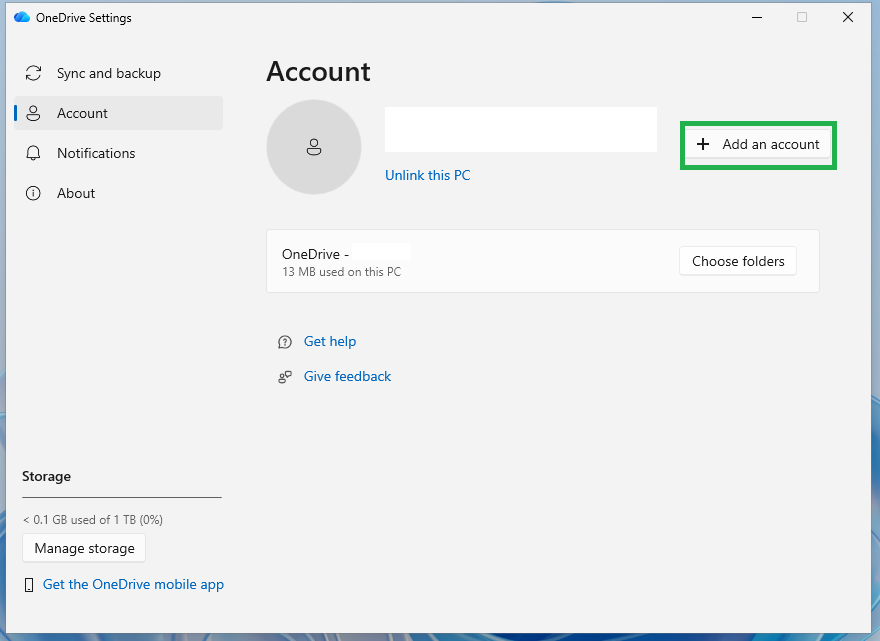Viewport: 880px width, 641px height.
Task: Click the Add an account button
Action: point(758,145)
